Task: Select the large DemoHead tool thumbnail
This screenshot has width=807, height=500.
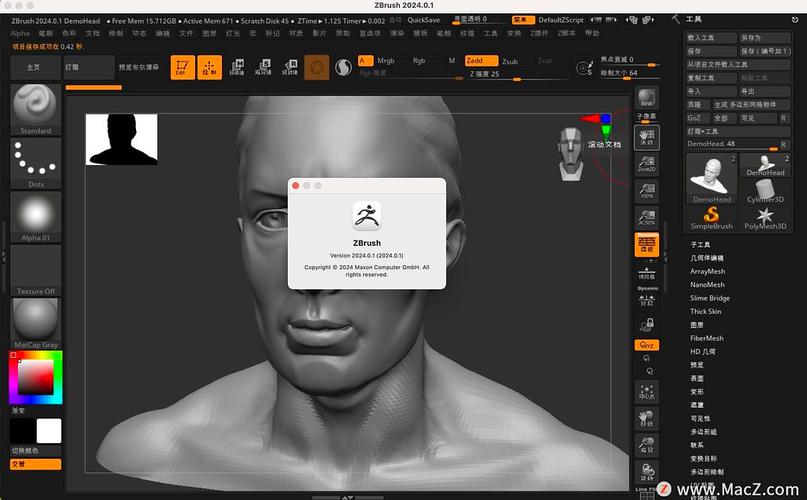Action: tap(712, 178)
